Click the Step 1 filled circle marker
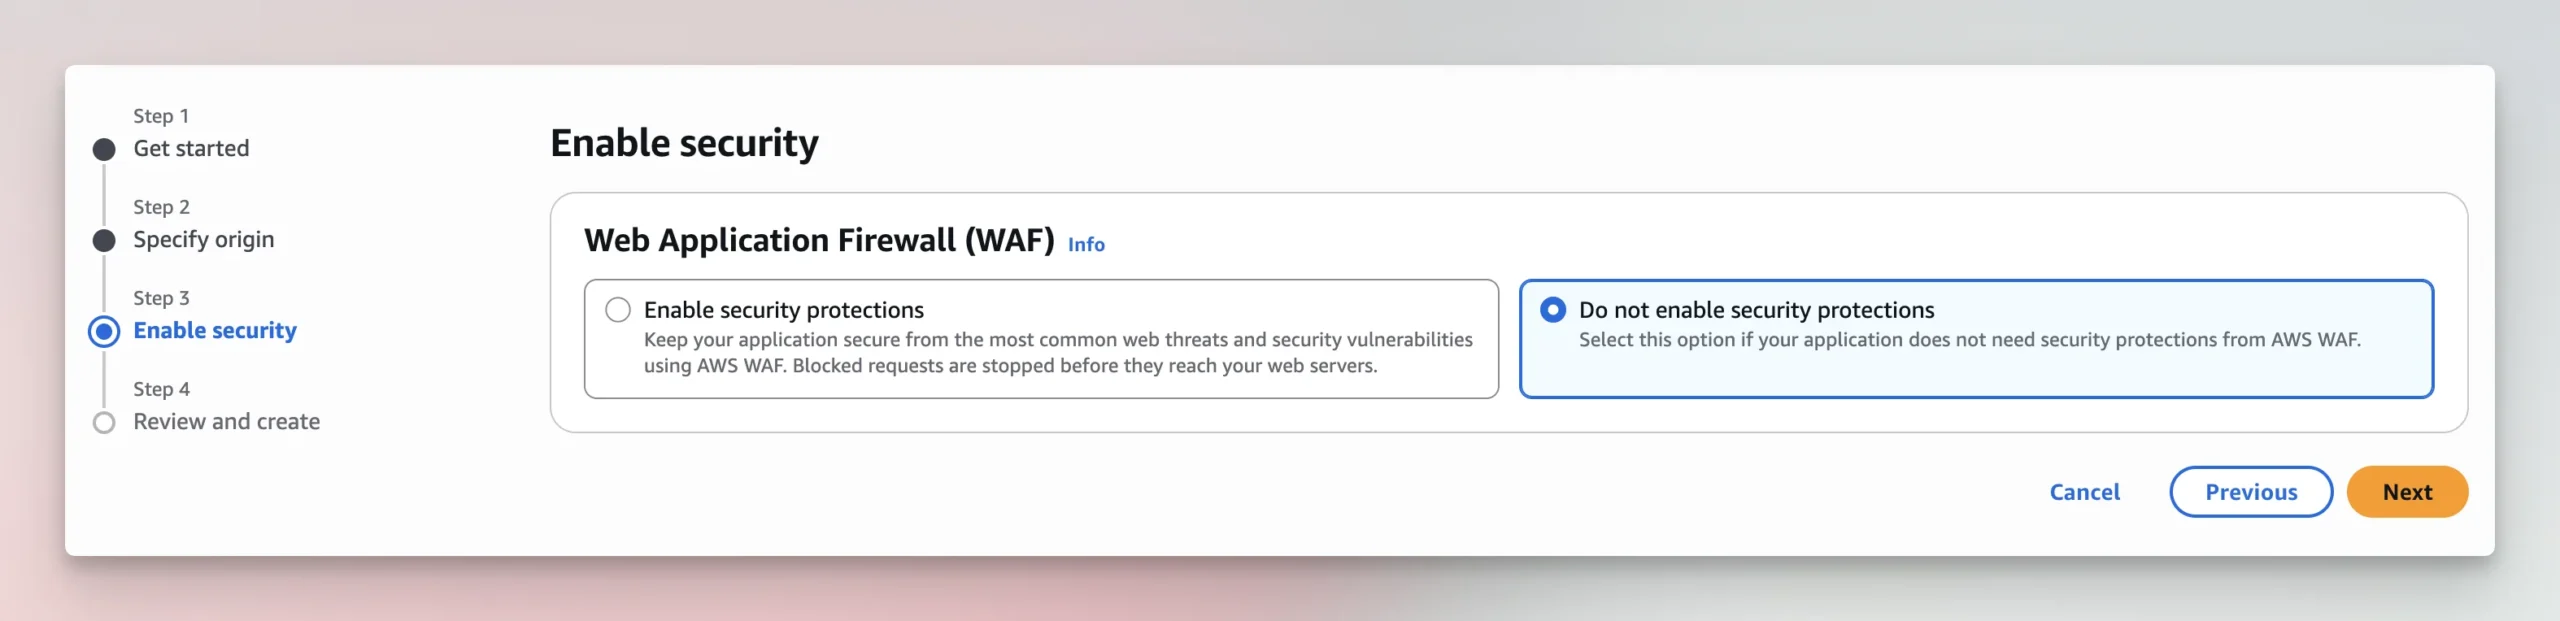The width and height of the screenshot is (2560, 621). pos(104,150)
